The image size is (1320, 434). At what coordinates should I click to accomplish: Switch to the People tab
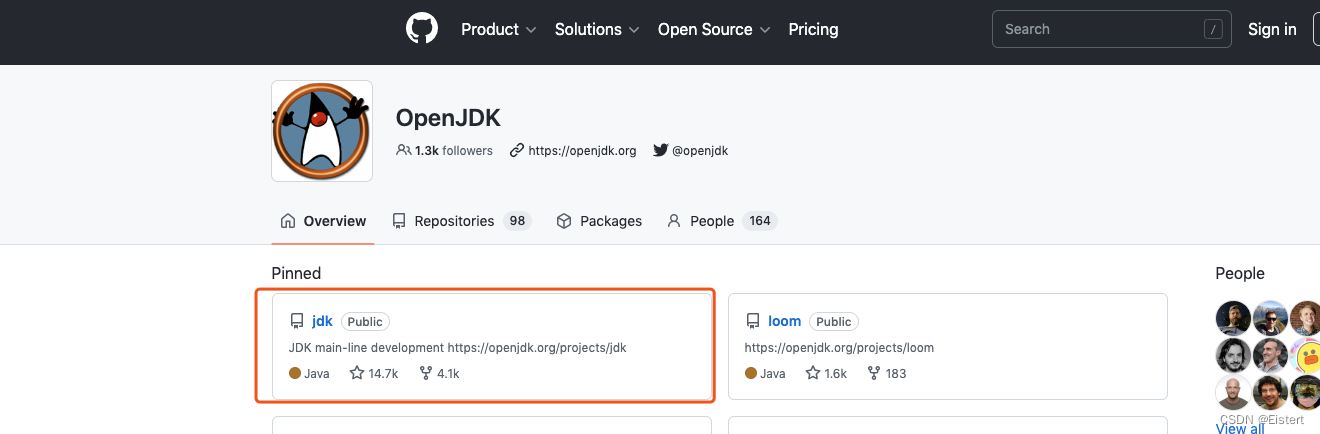point(722,221)
